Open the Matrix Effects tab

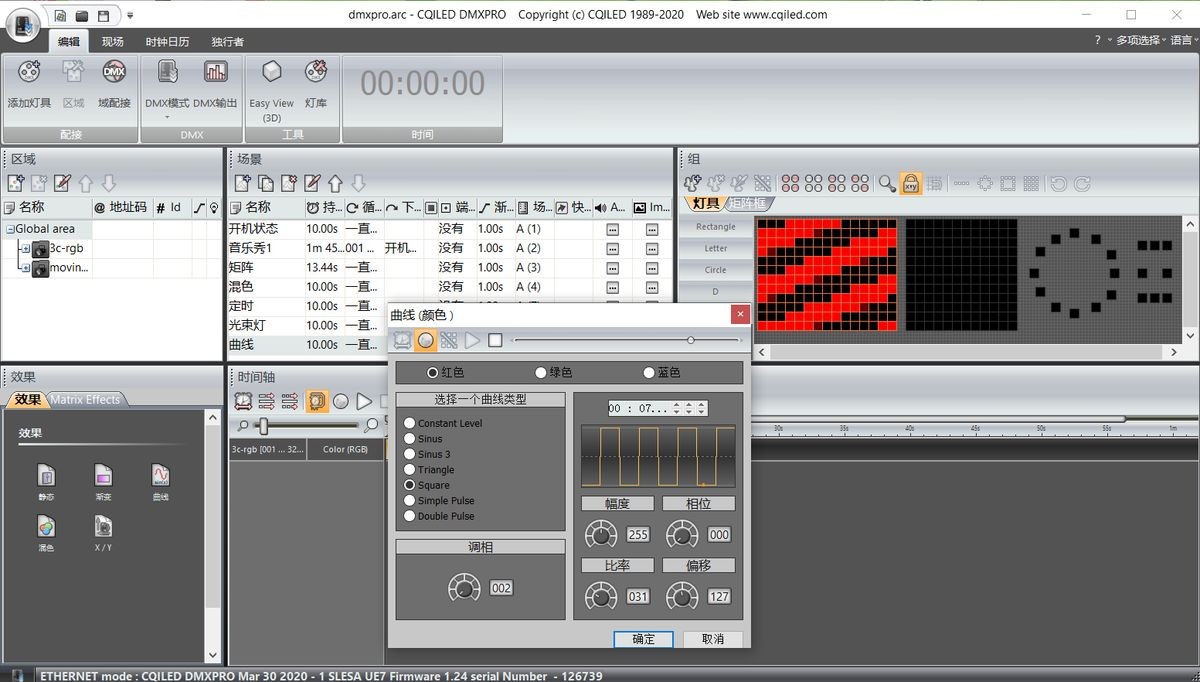[x=85, y=400]
